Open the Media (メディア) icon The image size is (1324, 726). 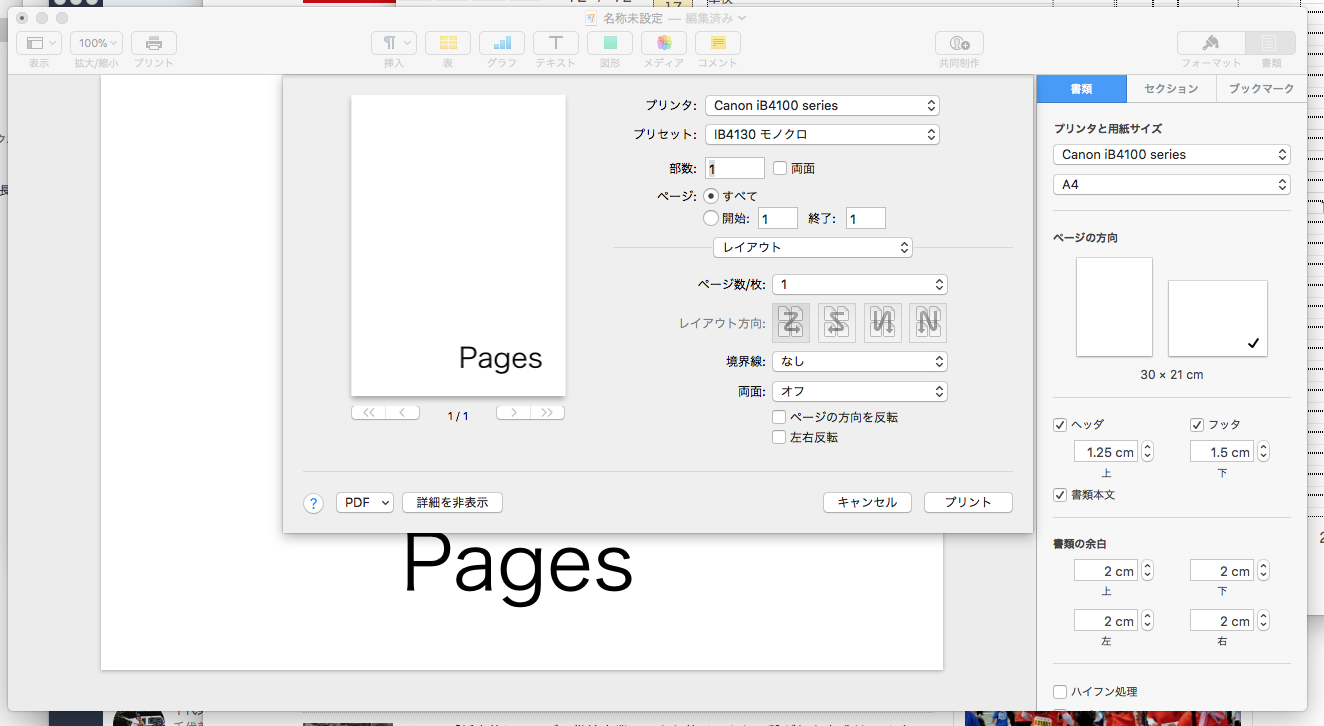664,43
